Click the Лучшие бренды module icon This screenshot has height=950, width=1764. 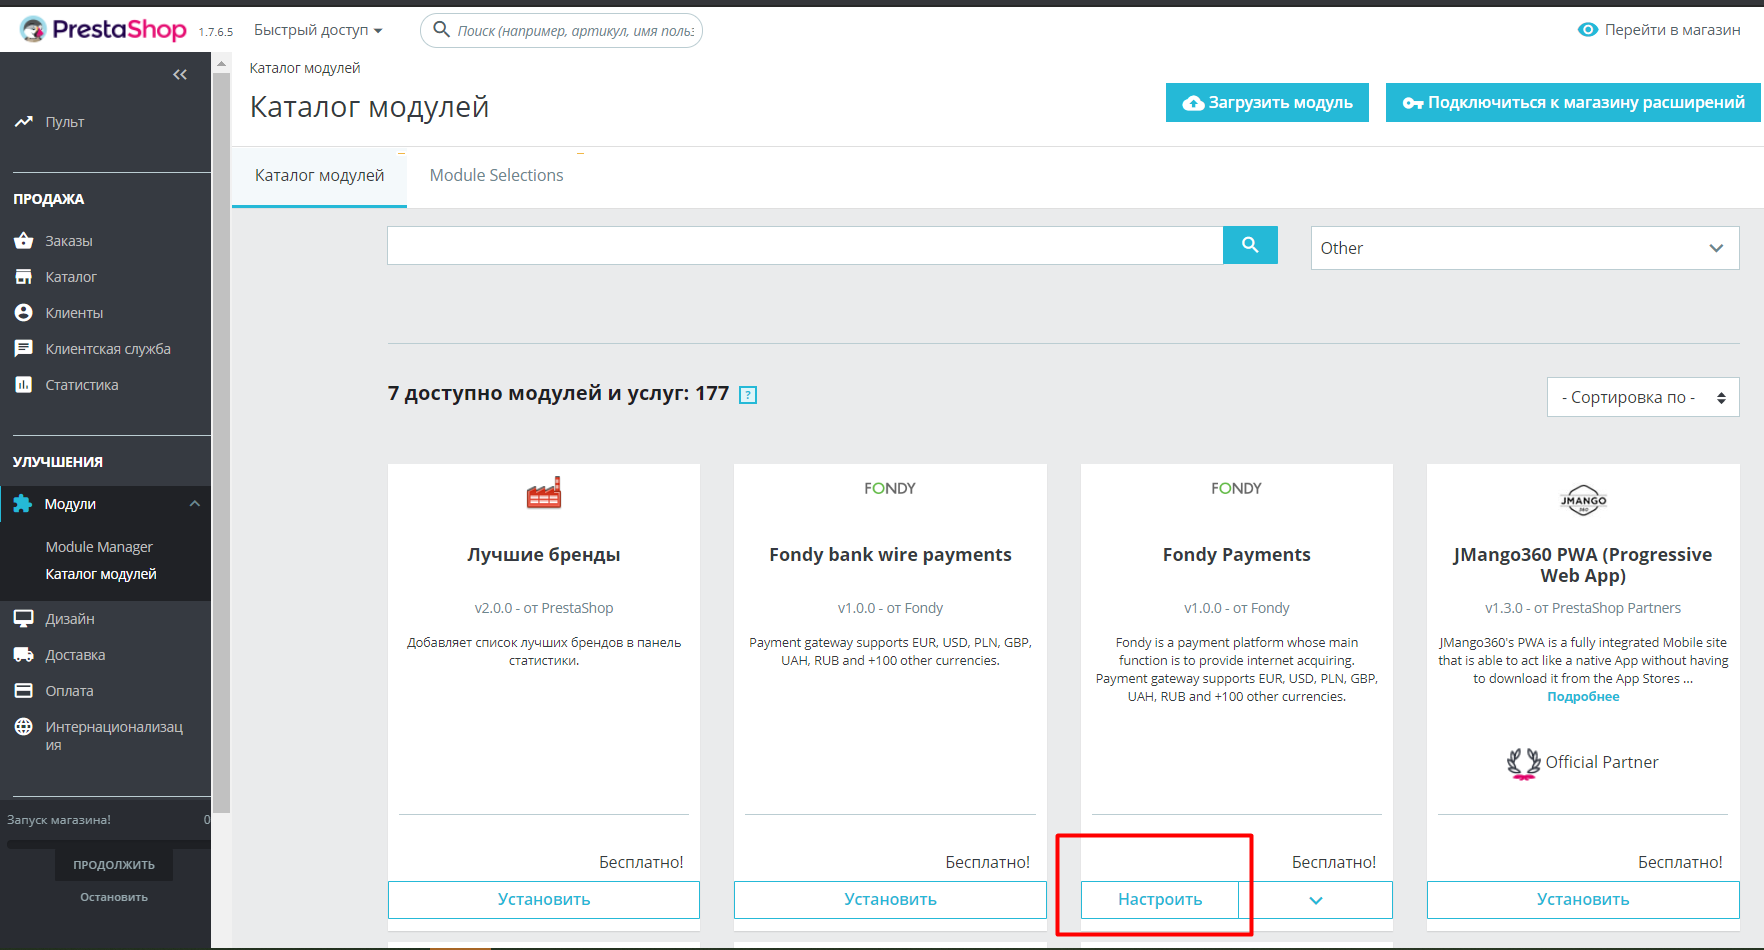544,492
